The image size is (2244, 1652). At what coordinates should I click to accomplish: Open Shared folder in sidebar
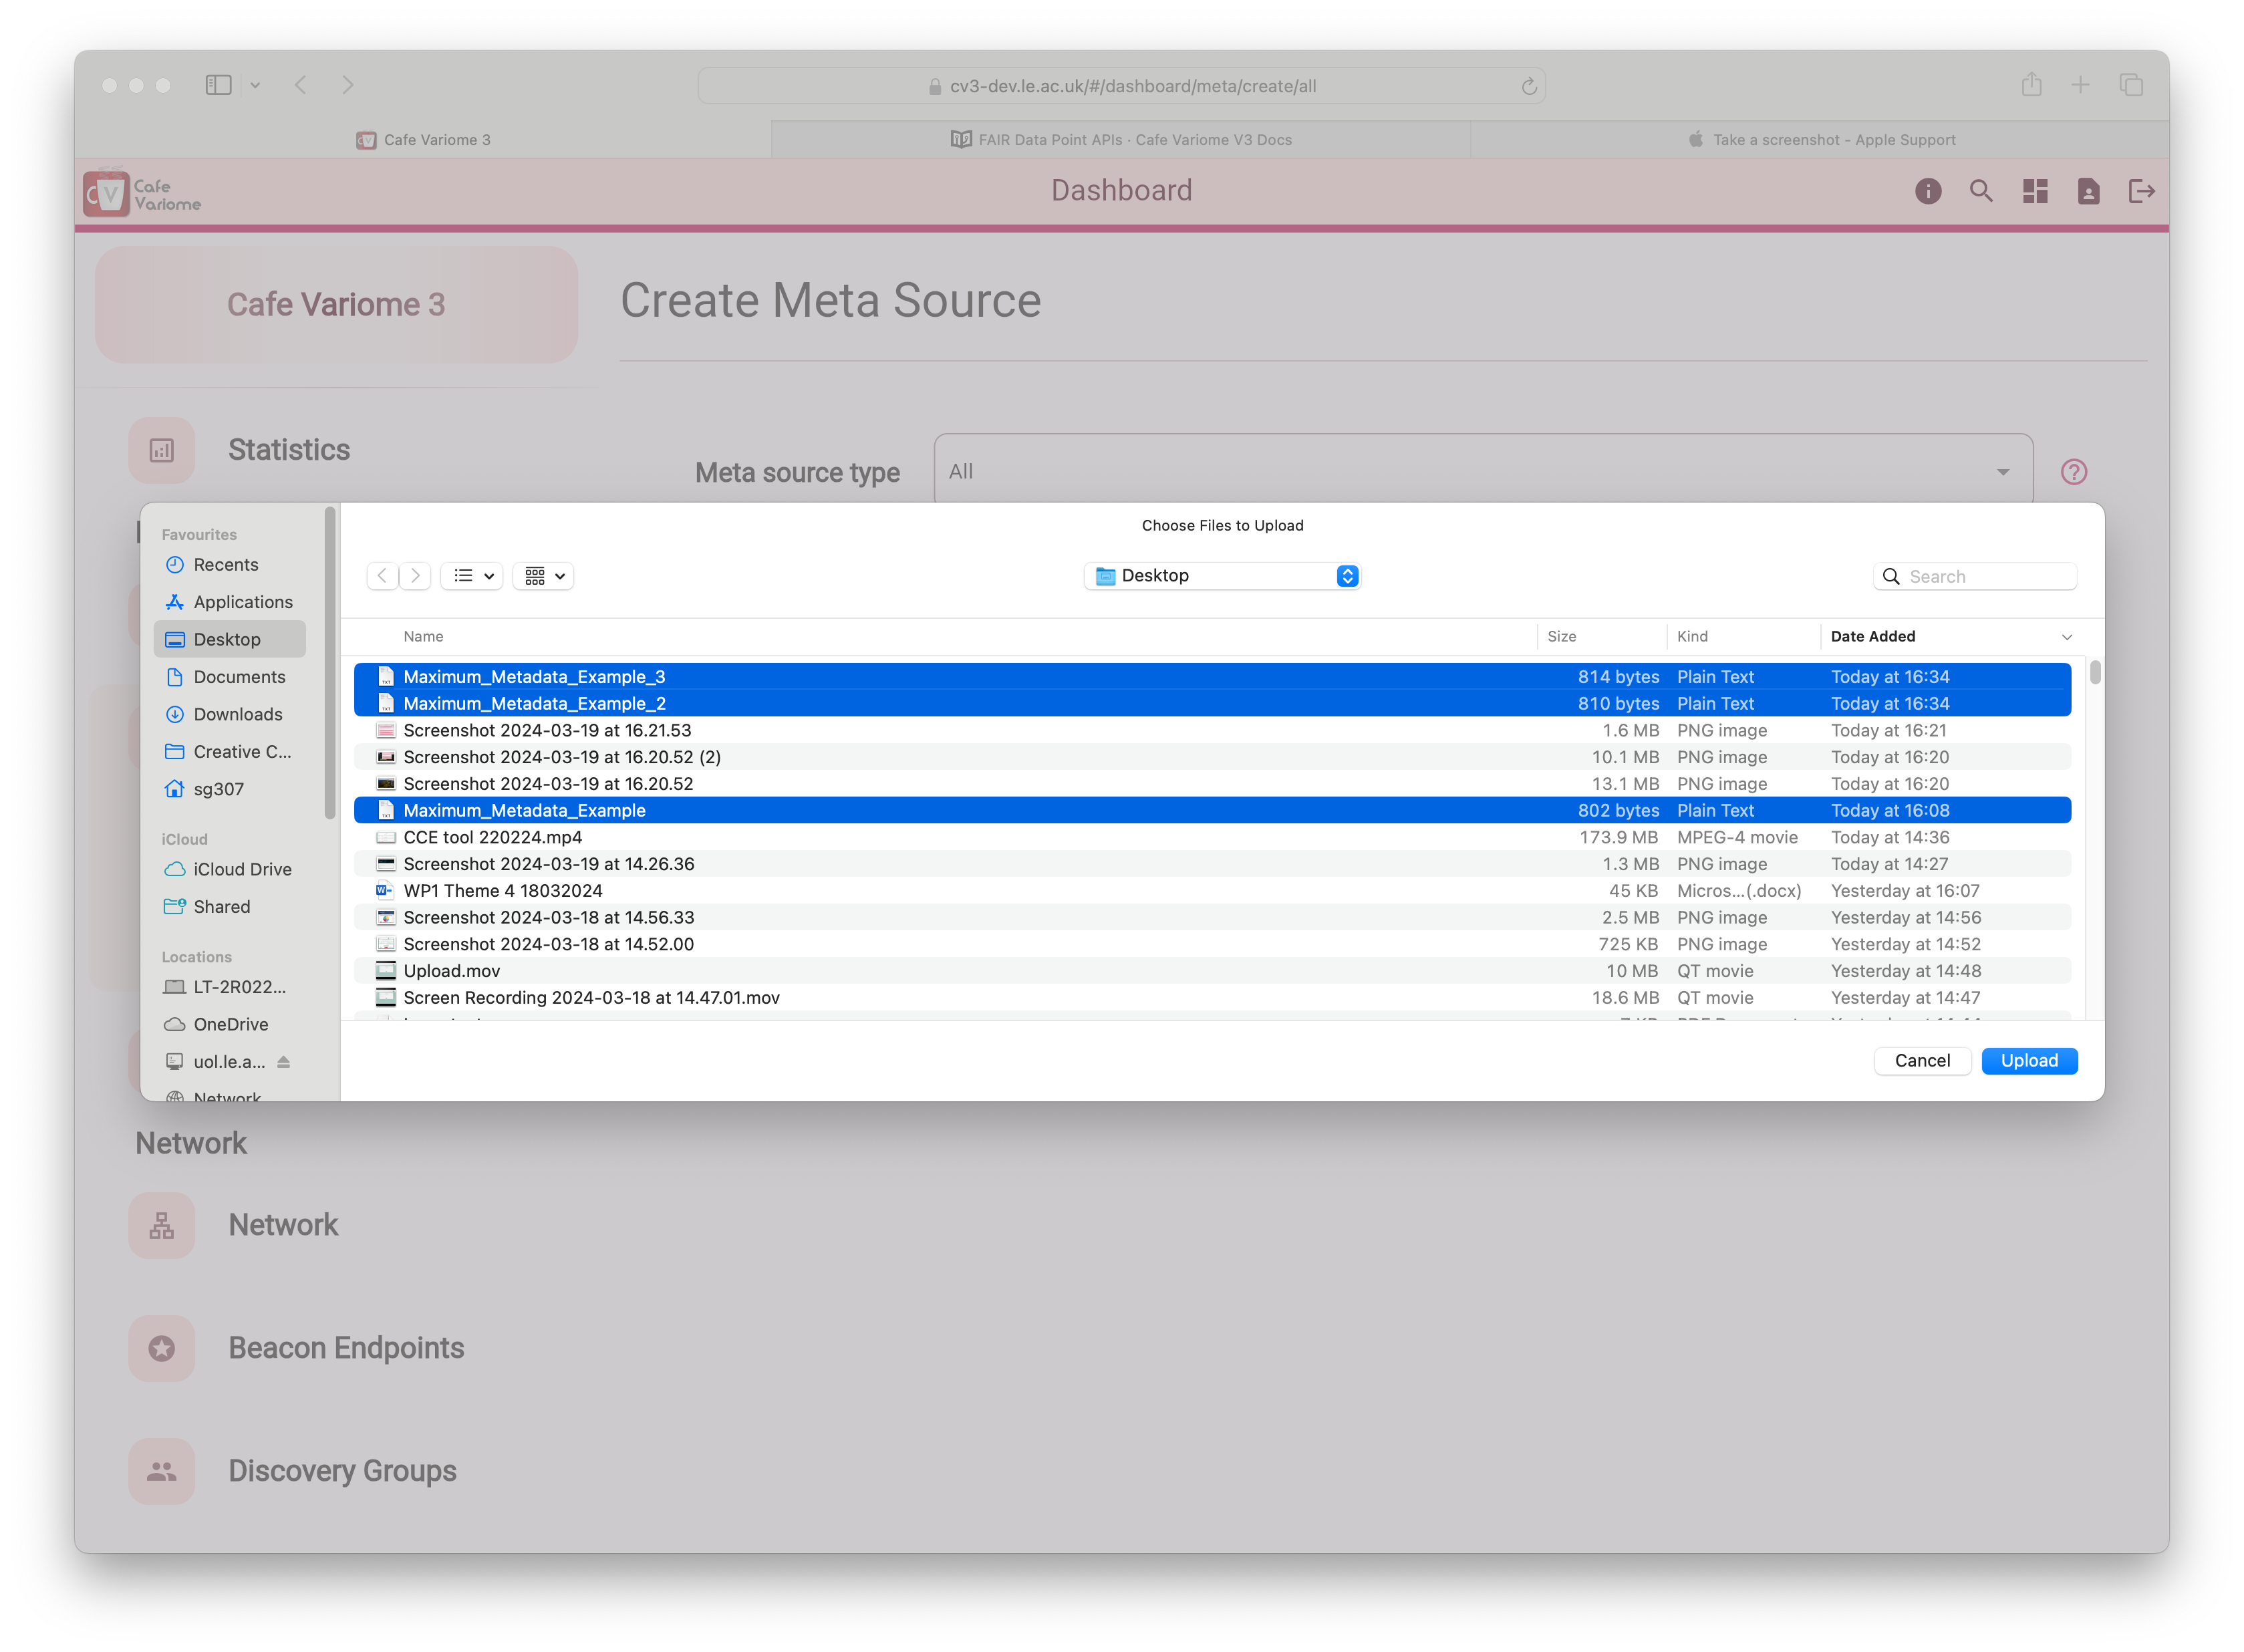click(x=230, y=907)
